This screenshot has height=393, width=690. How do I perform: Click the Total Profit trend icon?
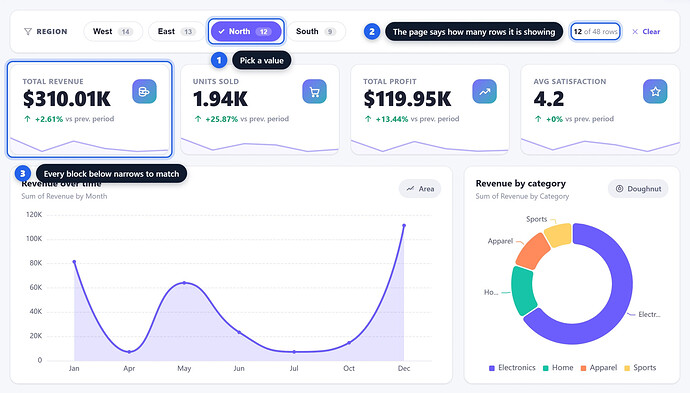point(484,92)
